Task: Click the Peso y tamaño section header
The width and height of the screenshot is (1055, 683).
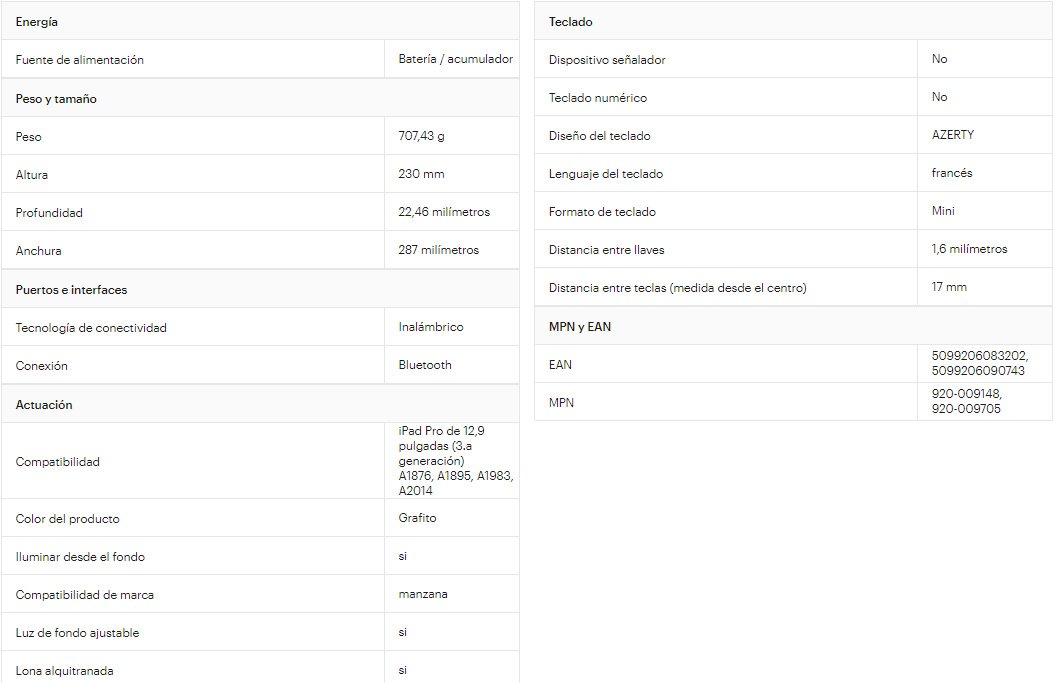Action: (x=56, y=99)
